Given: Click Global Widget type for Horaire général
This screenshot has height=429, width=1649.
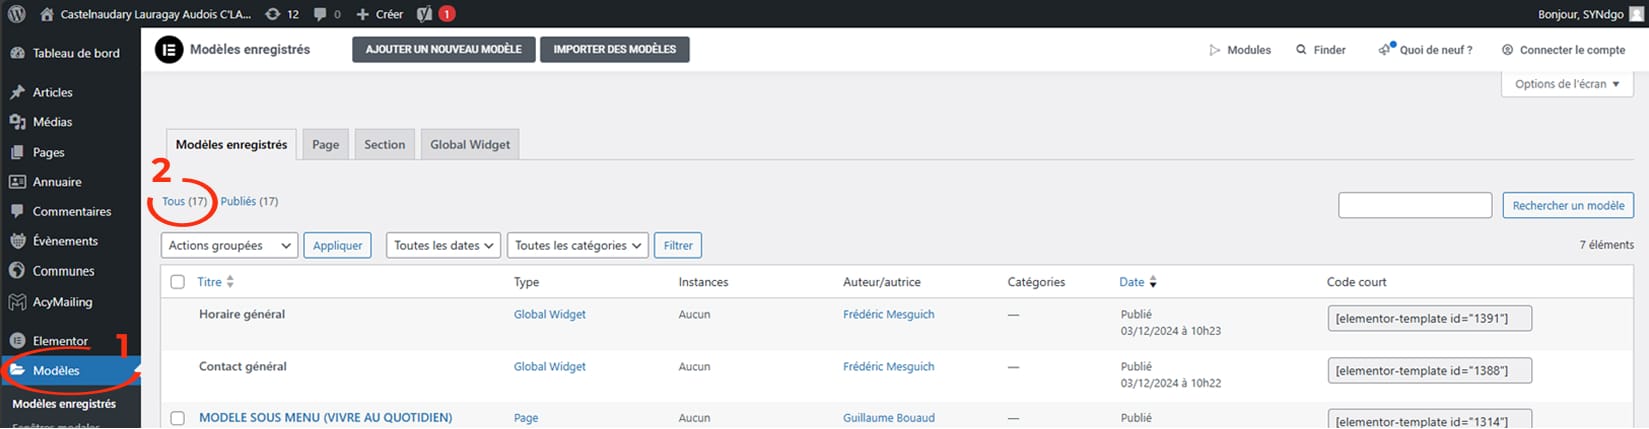Looking at the screenshot, I should click(550, 314).
